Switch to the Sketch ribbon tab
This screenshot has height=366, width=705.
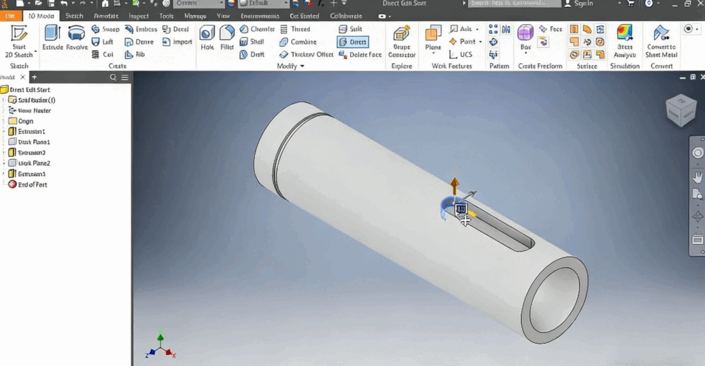coord(74,16)
